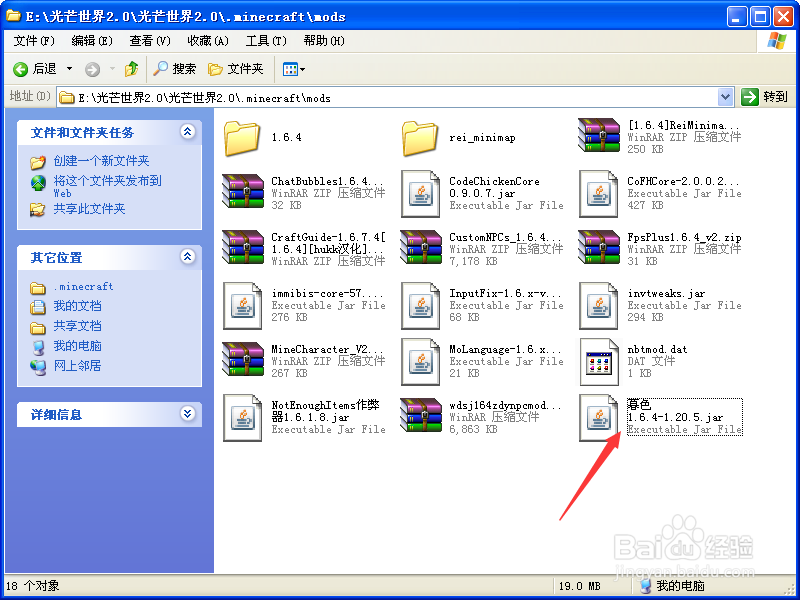Select the file name text "1.6.4"

pos(286,138)
